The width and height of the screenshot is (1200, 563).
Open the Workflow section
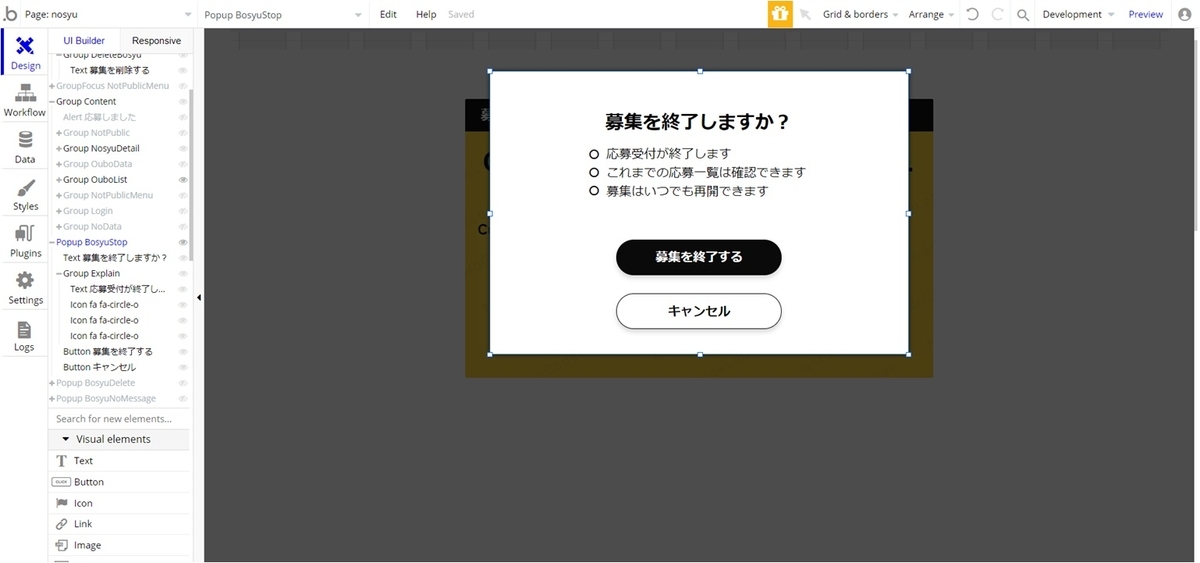point(25,100)
